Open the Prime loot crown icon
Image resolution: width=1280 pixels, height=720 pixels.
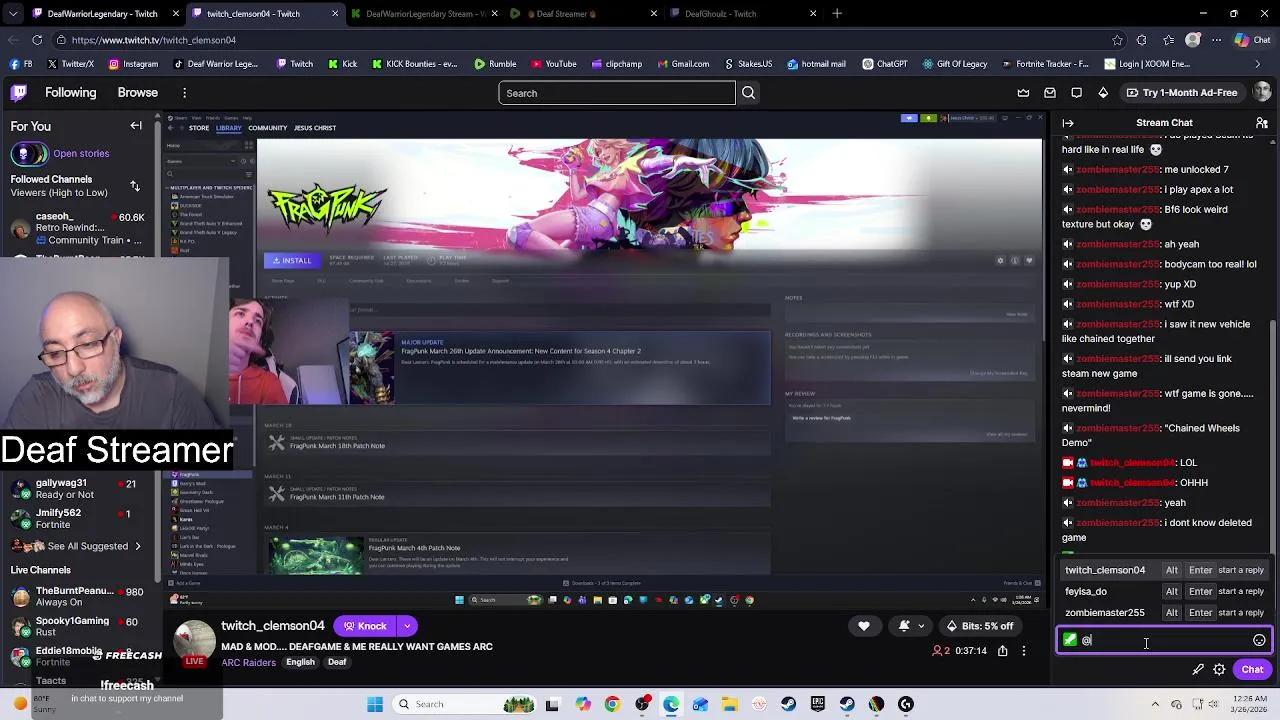click(1023, 93)
